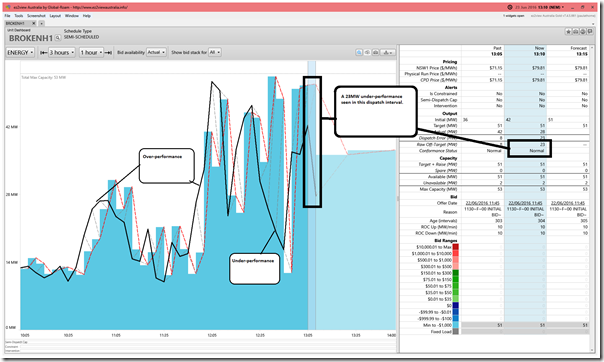Image resolution: width=604 pixels, height=362 pixels.
Task: Click the Age (intervals) 304 value
Action: tap(541, 221)
